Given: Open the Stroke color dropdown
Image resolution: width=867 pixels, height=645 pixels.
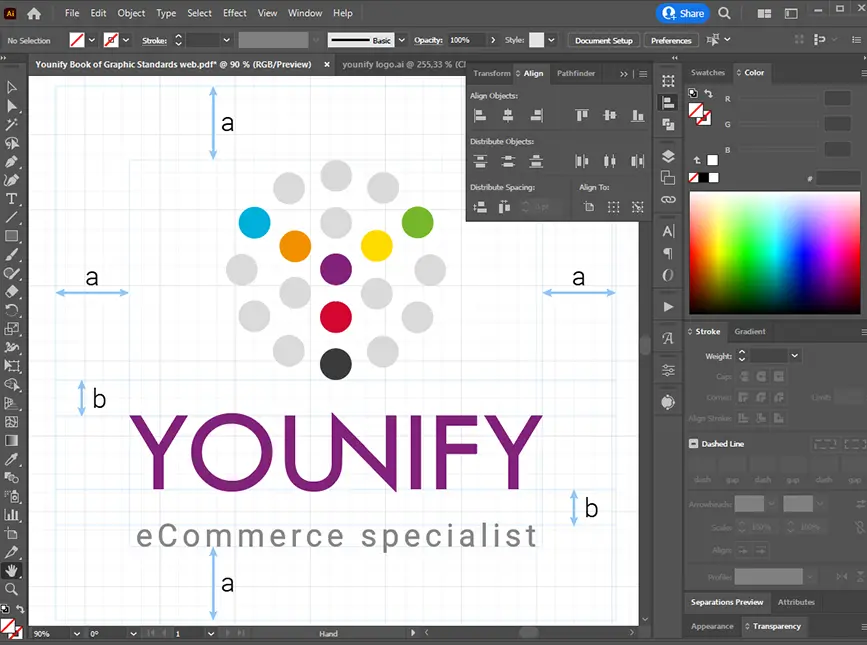Looking at the screenshot, I should (126, 40).
